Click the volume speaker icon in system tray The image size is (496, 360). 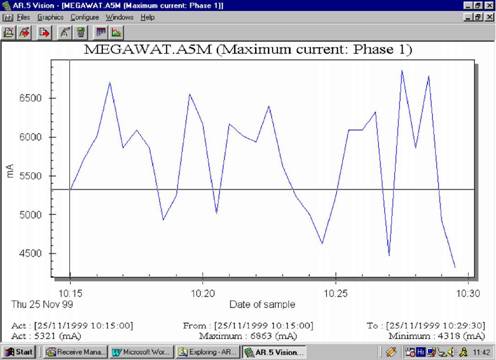pyautogui.click(x=451, y=352)
